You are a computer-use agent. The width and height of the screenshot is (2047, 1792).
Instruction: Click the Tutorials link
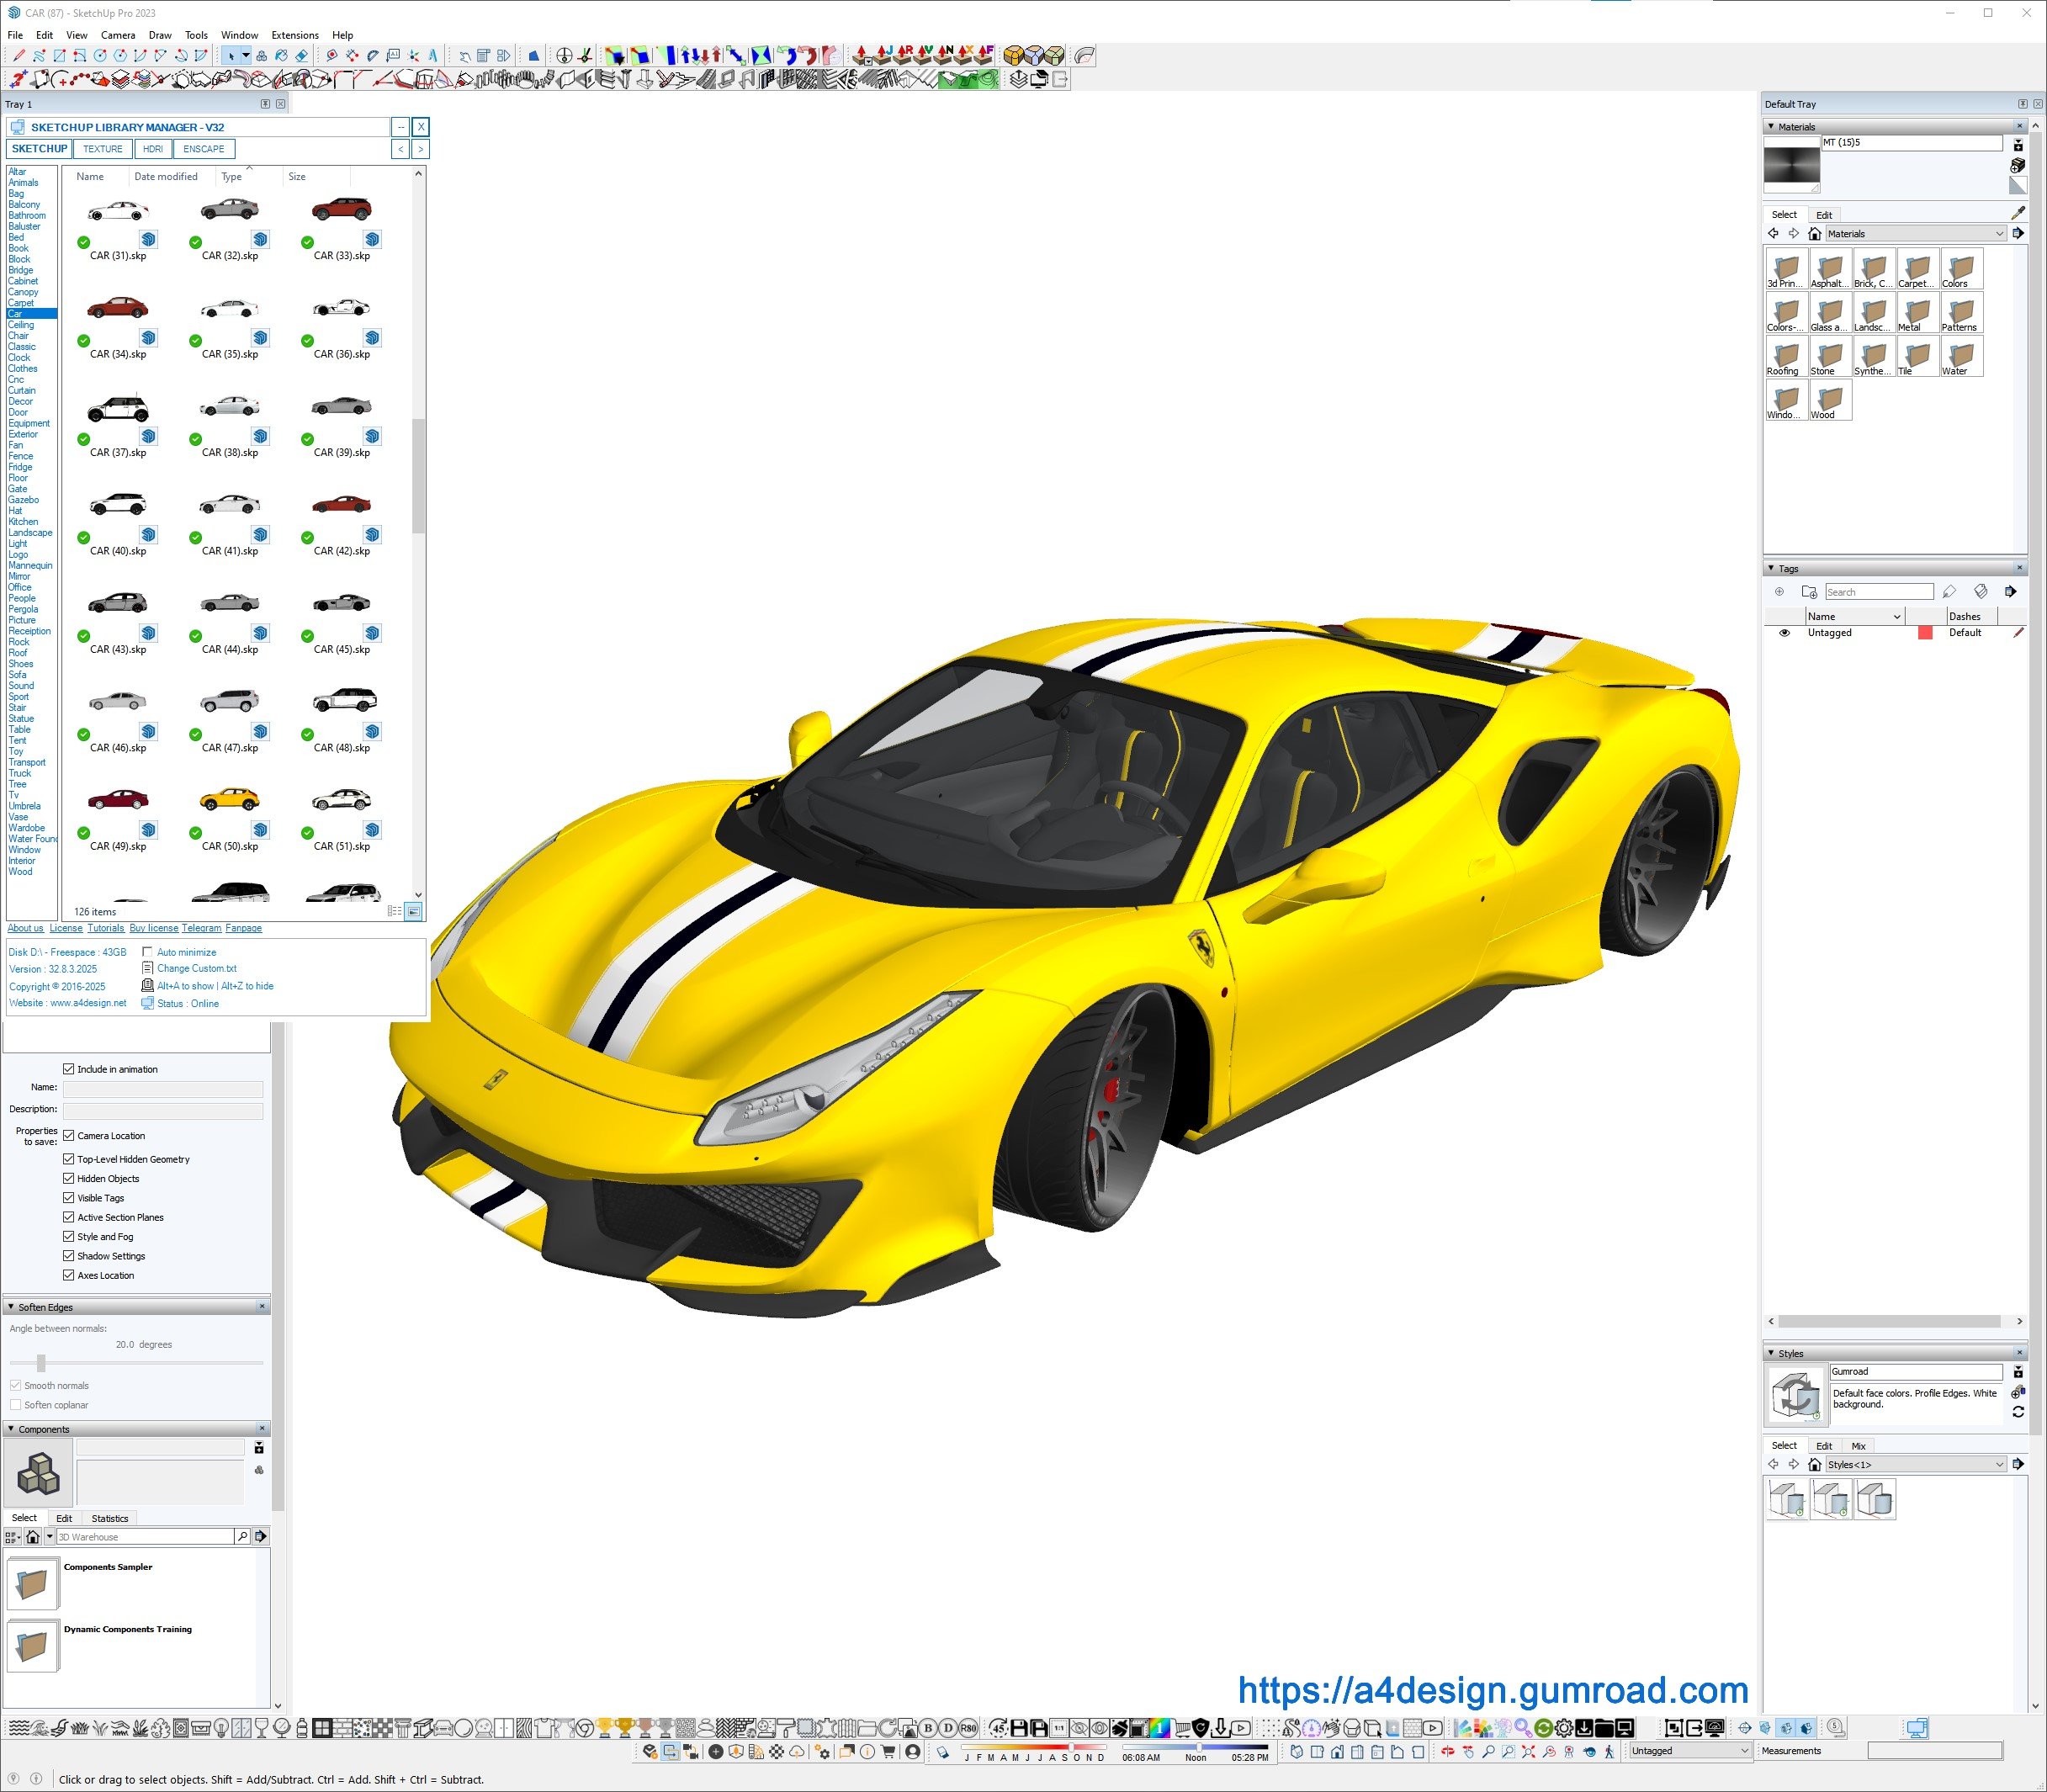(x=105, y=928)
